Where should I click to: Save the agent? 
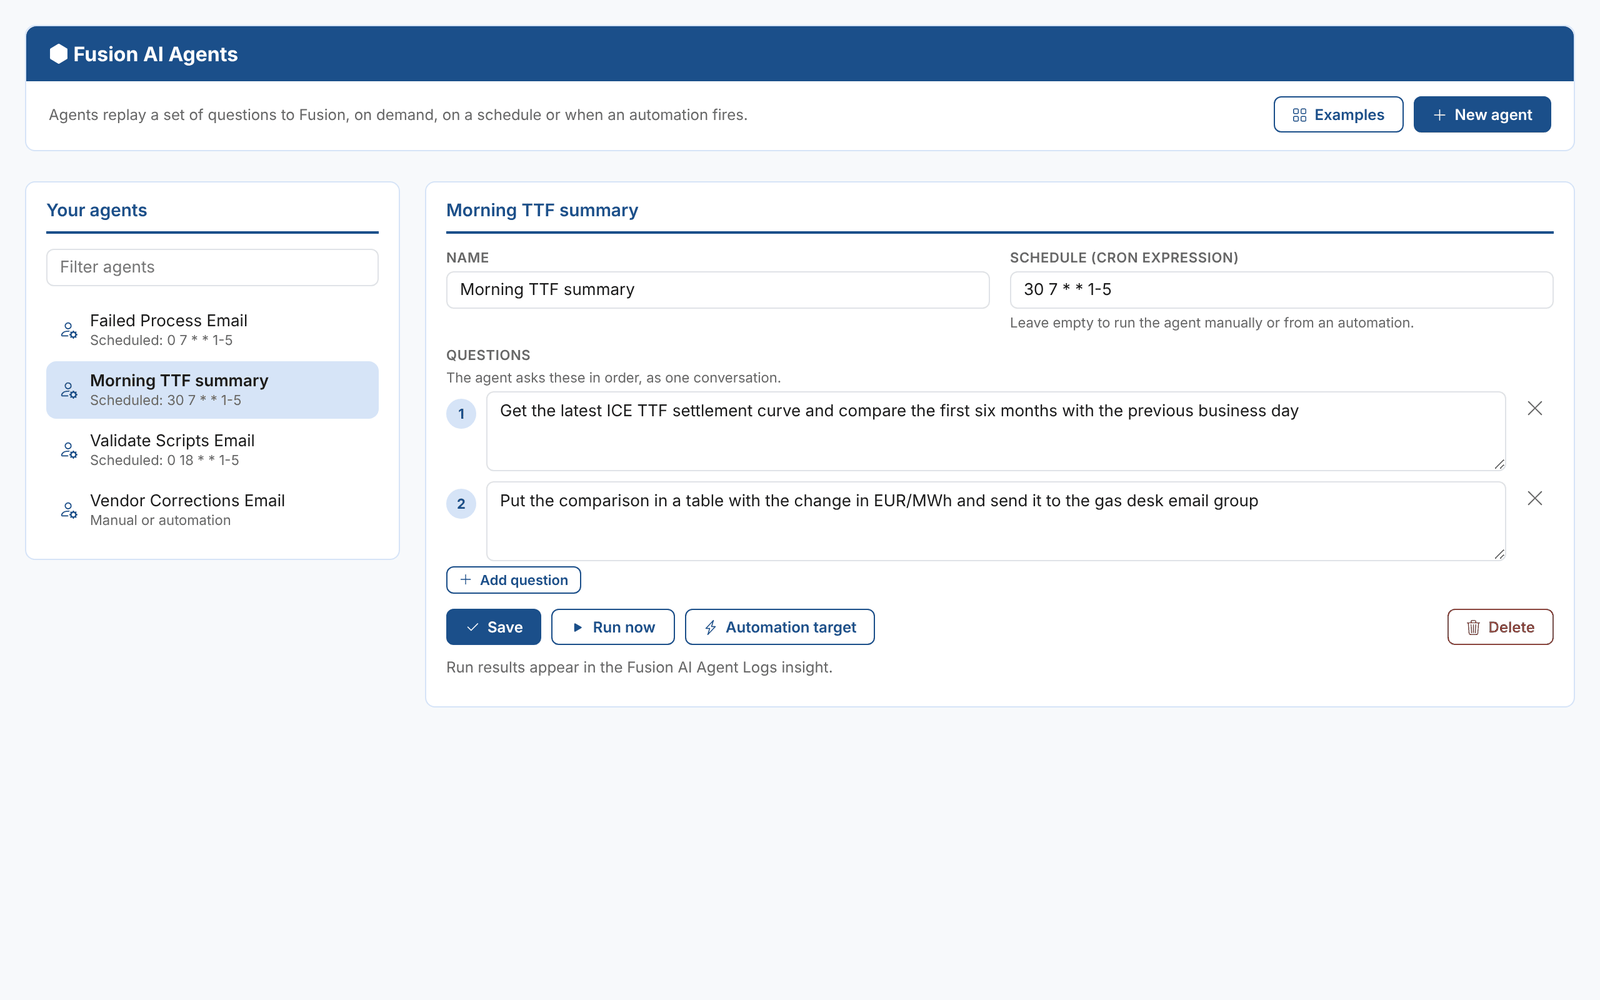(x=493, y=627)
